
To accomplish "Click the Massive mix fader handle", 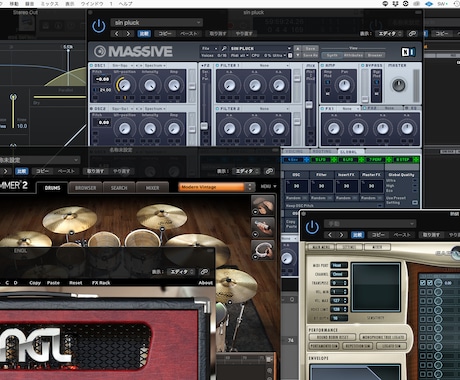I will 309,105.
